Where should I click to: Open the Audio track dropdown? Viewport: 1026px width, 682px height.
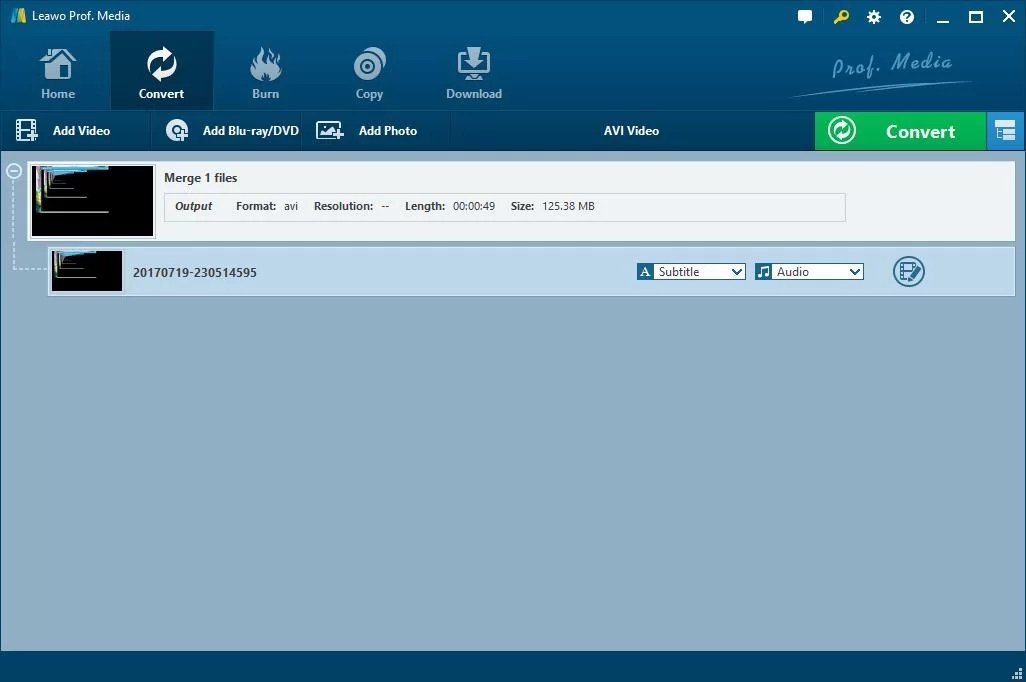pos(815,271)
